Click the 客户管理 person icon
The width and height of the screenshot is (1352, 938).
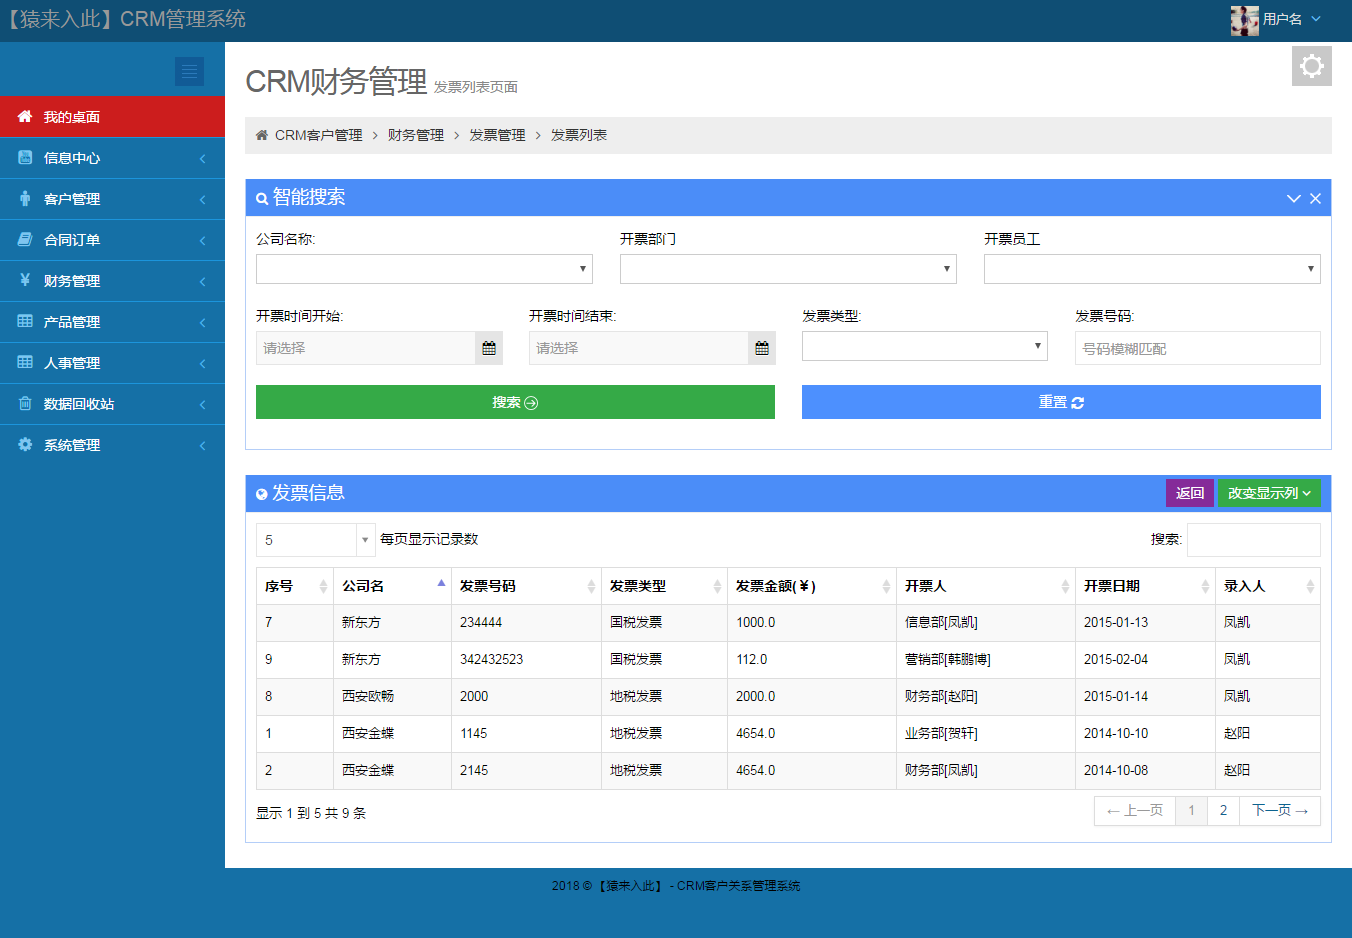[x=24, y=198]
